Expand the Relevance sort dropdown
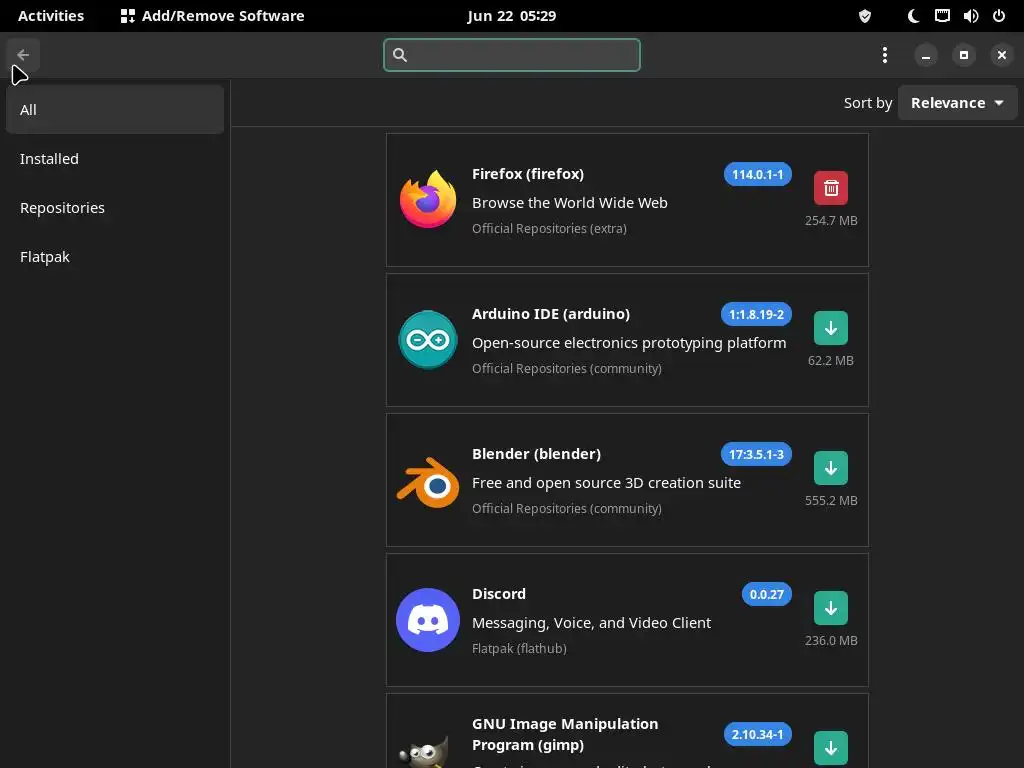 [957, 103]
